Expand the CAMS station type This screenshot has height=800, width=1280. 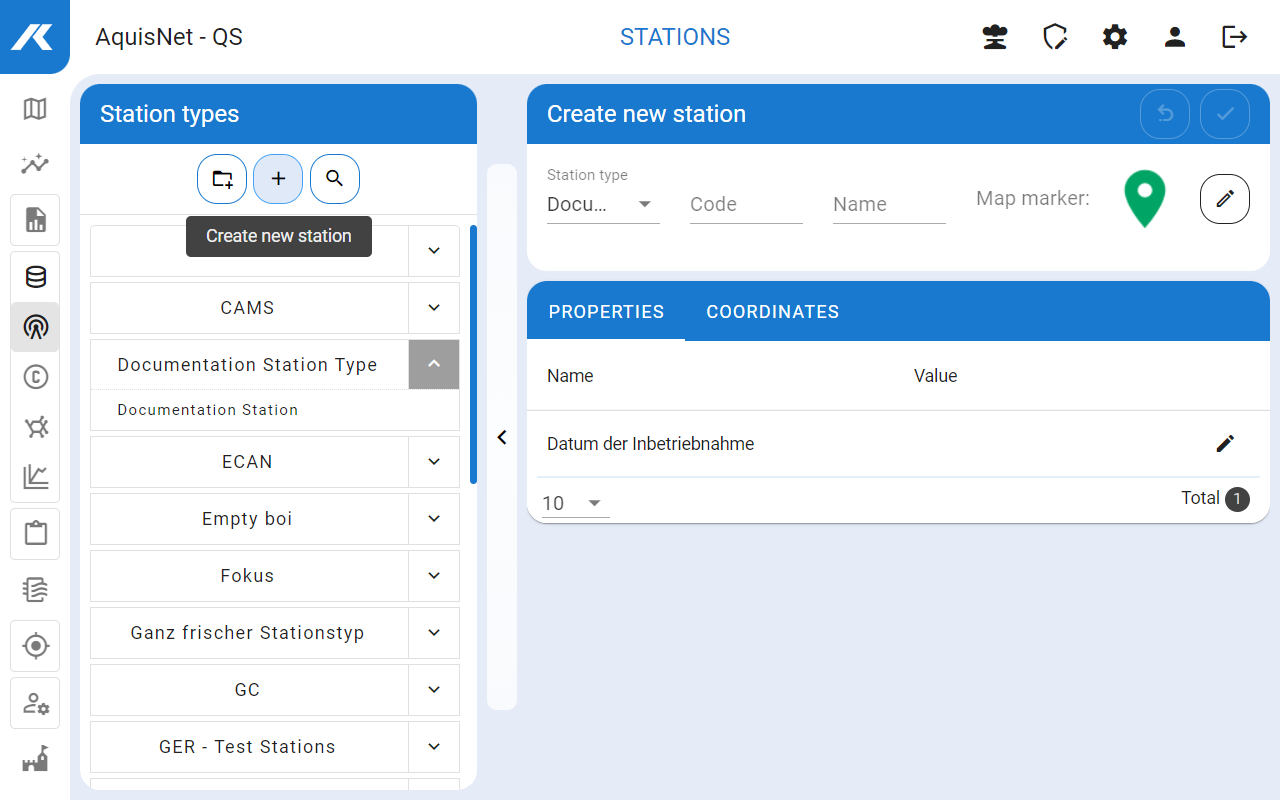pyautogui.click(x=434, y=308)
